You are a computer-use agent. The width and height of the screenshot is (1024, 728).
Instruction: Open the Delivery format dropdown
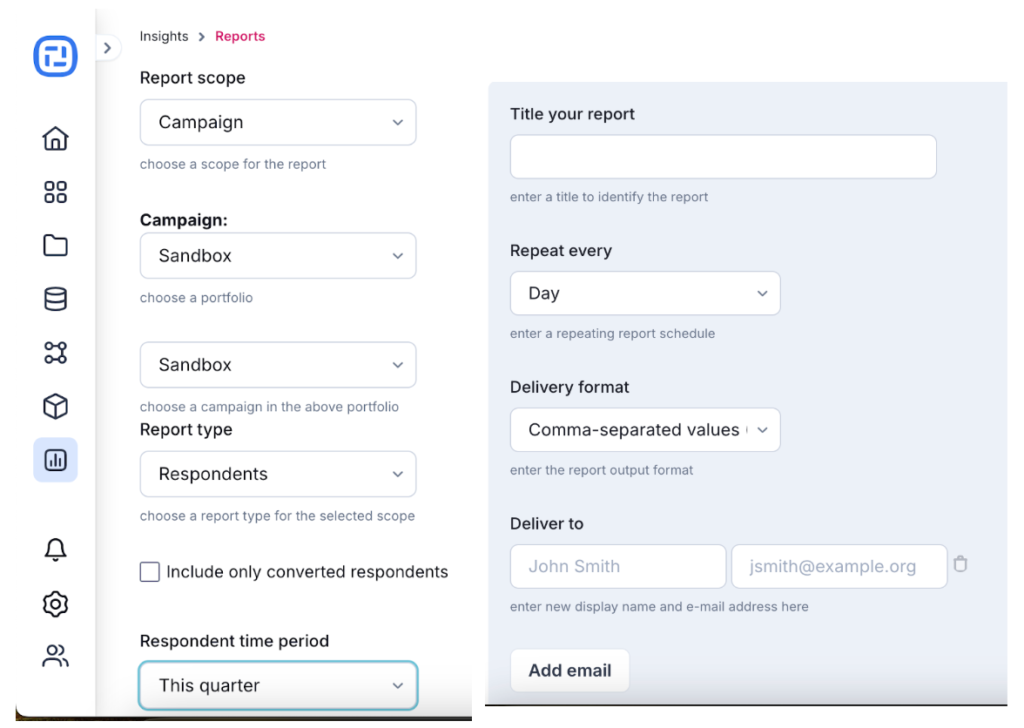coord(645,430)
